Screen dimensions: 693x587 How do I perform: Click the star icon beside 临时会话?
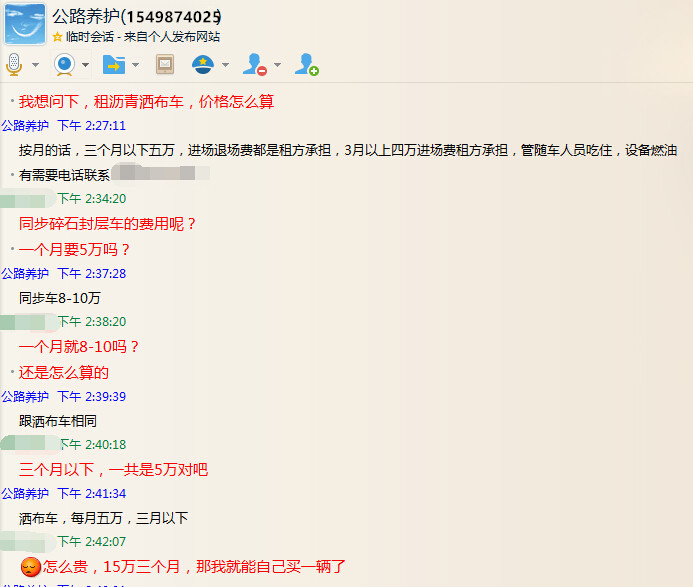point(58,37)
